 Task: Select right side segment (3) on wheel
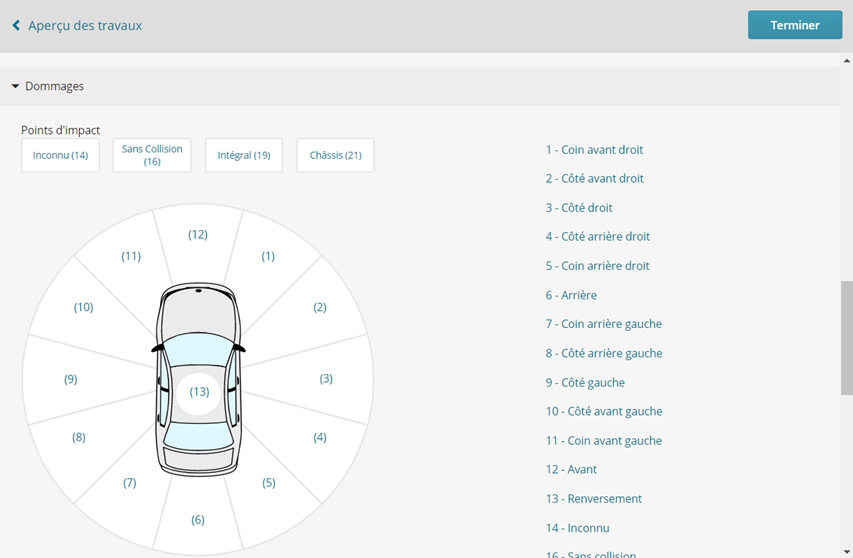326,379
